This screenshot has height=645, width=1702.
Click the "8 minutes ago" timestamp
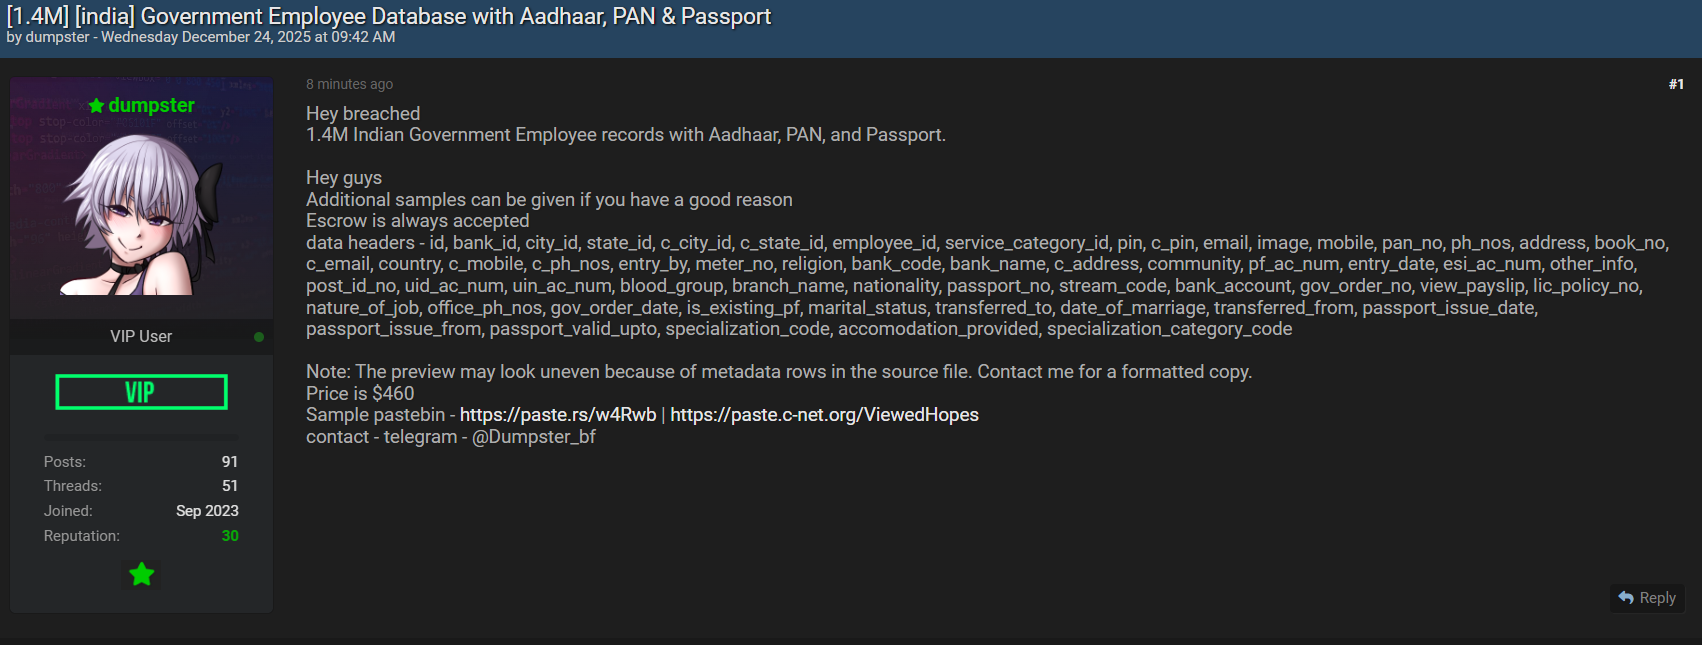click(349, 84)
